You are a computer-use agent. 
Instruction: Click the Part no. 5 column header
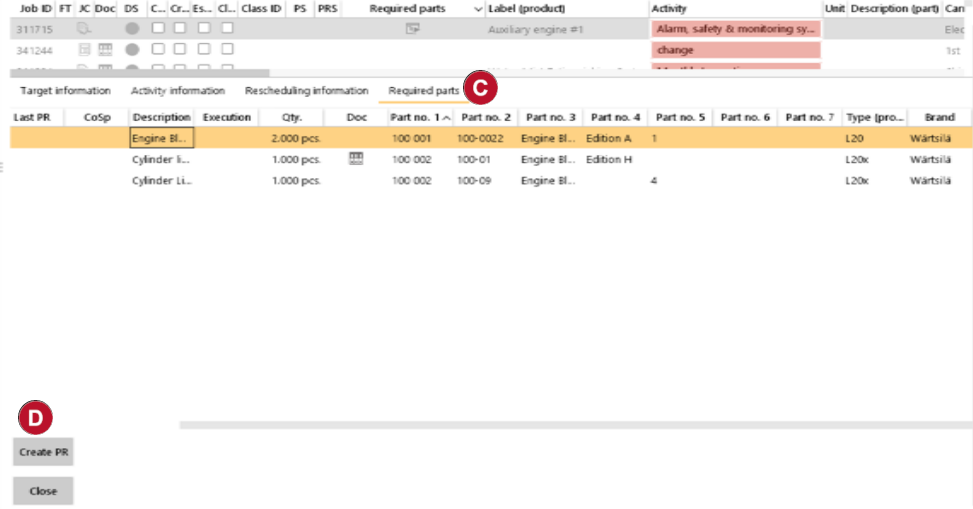pyautogui.click(x=680, y=117)
